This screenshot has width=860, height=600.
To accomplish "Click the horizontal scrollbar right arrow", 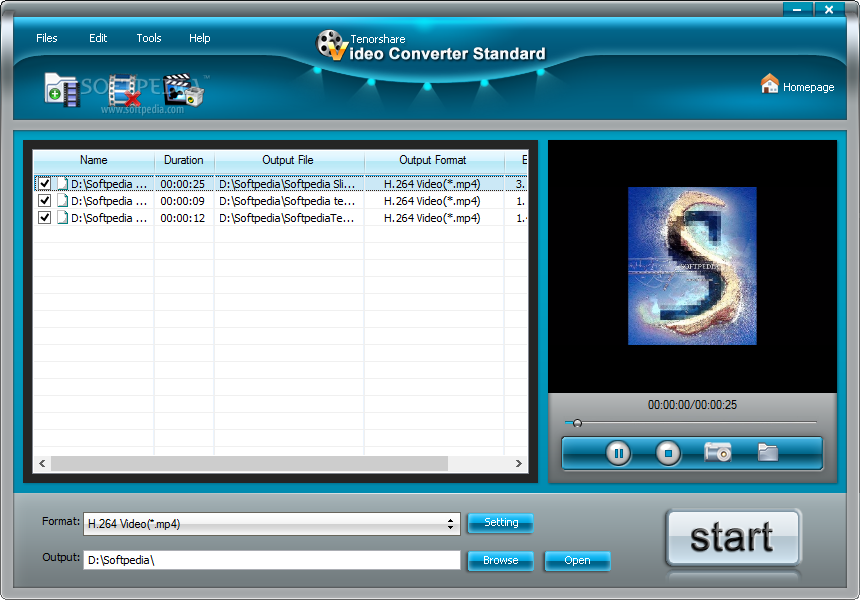I will click(x=518, y=463).
